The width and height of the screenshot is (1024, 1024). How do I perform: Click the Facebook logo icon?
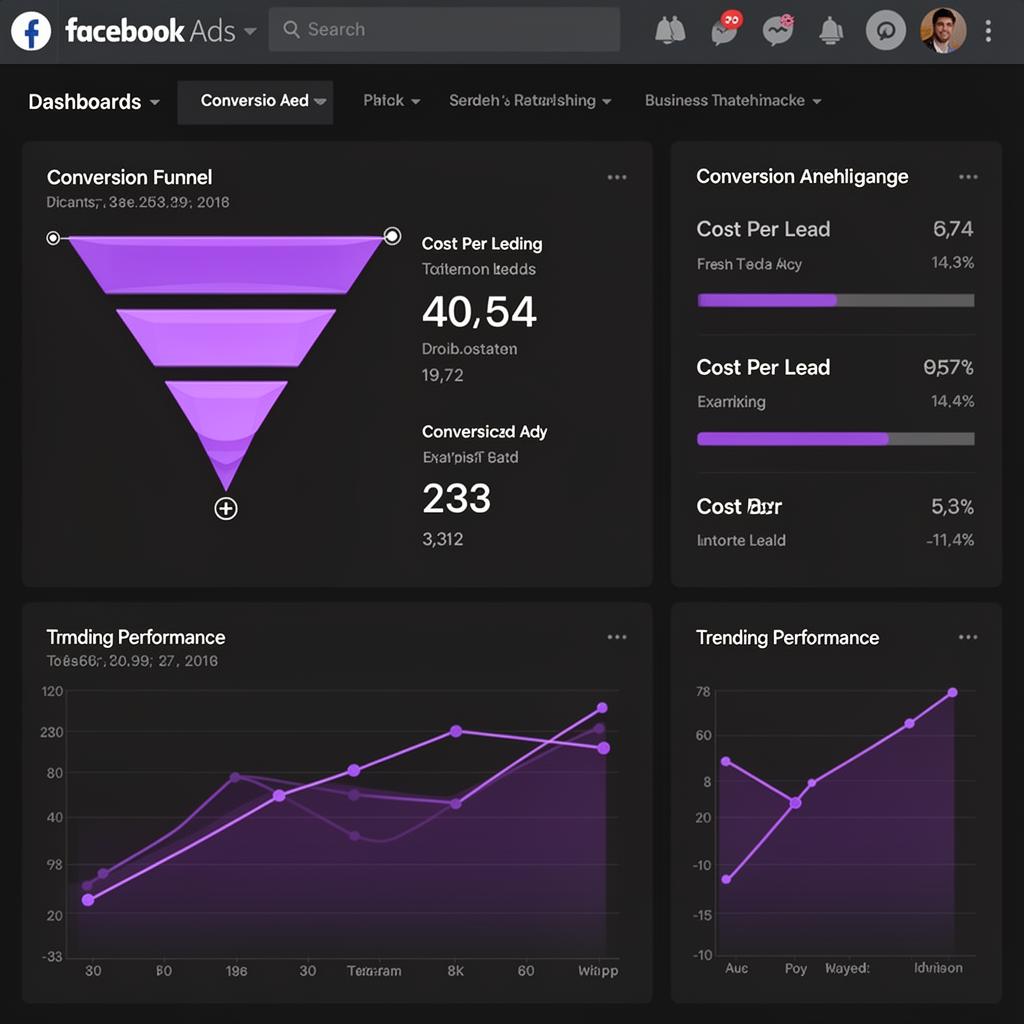pyautogui.click(x=31, y=31)
